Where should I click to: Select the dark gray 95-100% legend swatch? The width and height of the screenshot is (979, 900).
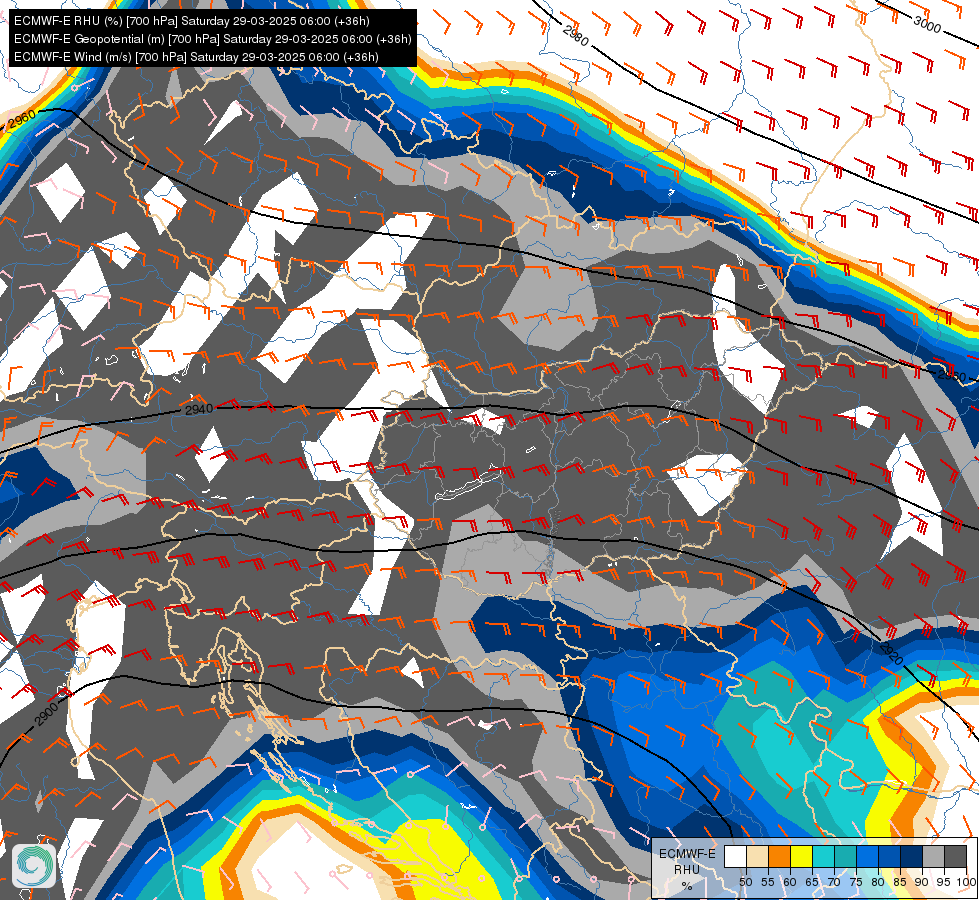pos(956,856)
